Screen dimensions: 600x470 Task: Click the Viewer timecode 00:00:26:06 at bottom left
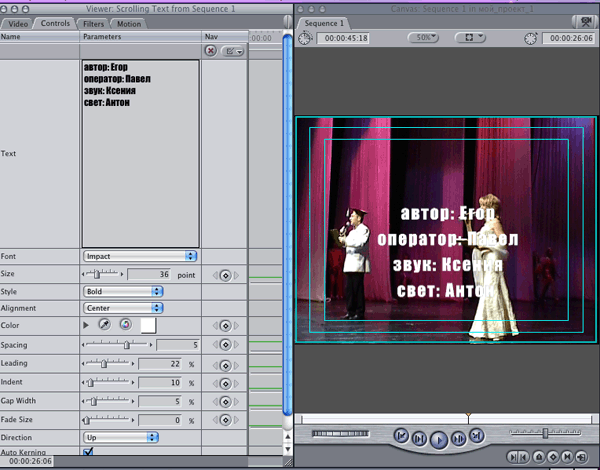(x=30, y=461)
